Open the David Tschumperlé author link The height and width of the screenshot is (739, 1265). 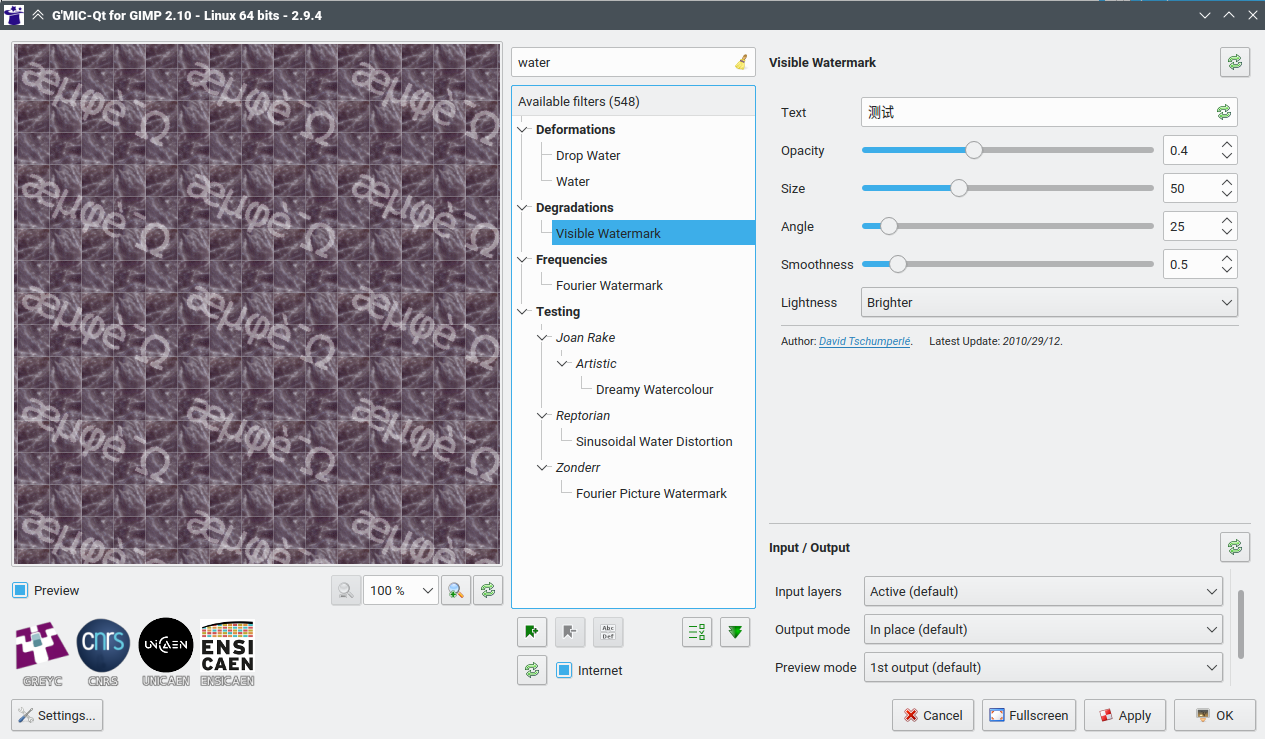(865, 341)
